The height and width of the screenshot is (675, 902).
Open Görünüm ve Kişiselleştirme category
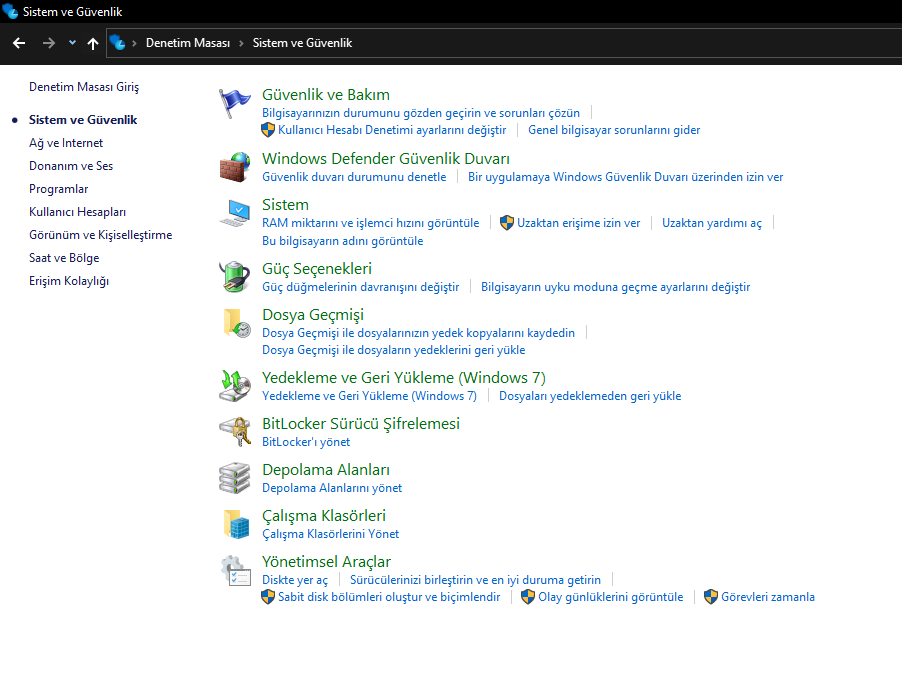pos(100,235)
